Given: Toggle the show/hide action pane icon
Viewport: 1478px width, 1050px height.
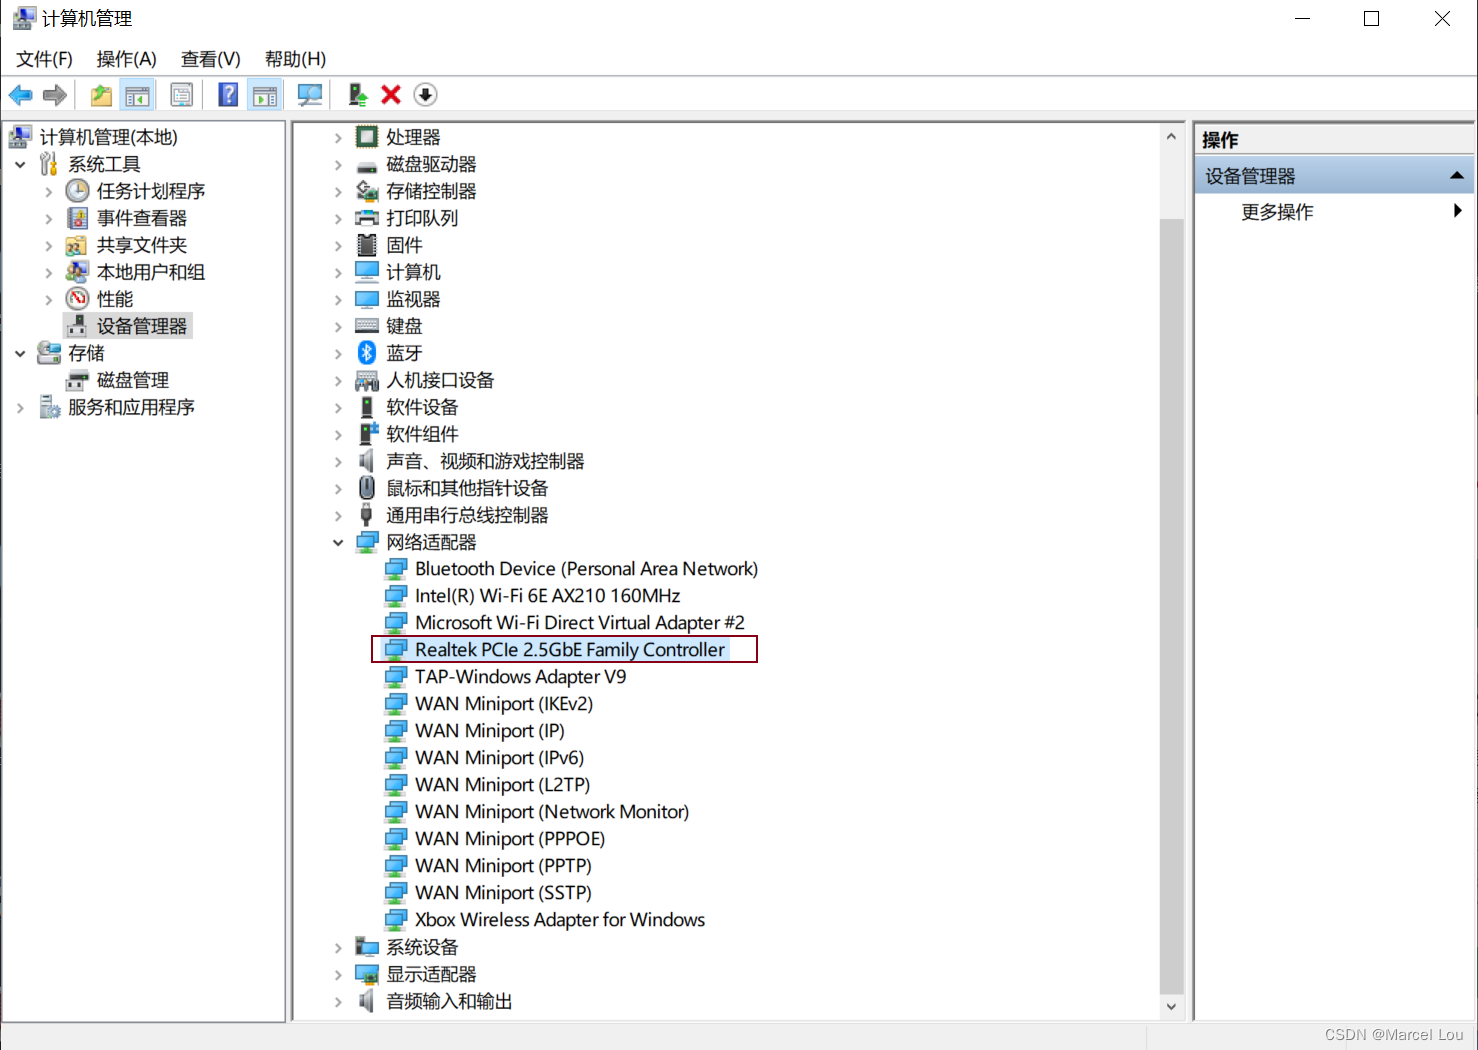Looking at the screenshot, I should pyautogui.click(x=265, y=95).
